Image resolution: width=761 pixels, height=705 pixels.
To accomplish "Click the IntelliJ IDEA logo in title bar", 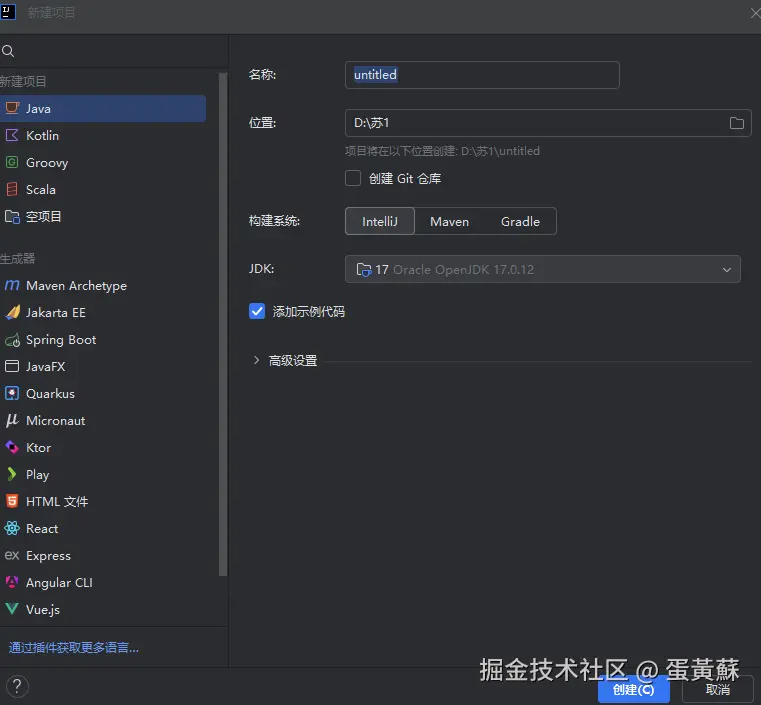I will tap(8, 12).
